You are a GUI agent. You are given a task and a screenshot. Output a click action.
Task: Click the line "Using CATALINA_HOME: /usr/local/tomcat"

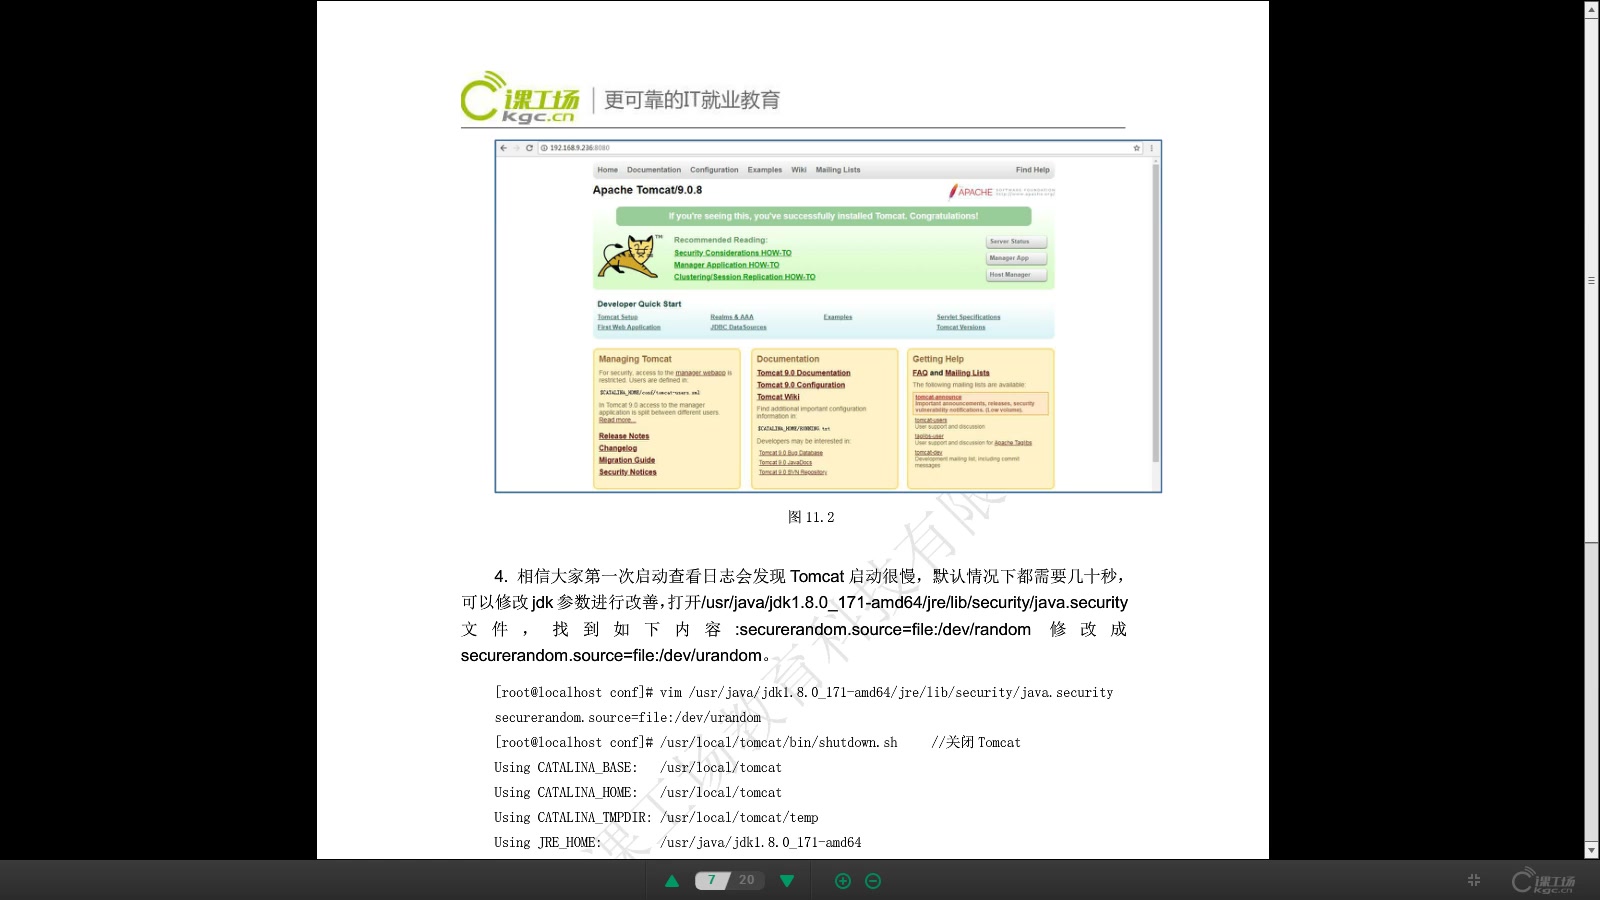[x=638, y=793]
